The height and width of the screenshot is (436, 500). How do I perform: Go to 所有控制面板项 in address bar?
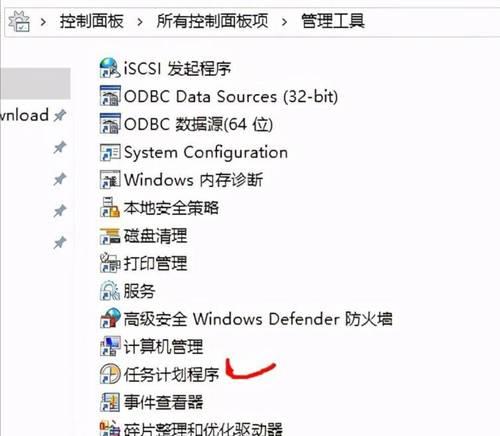click(212, 21)
